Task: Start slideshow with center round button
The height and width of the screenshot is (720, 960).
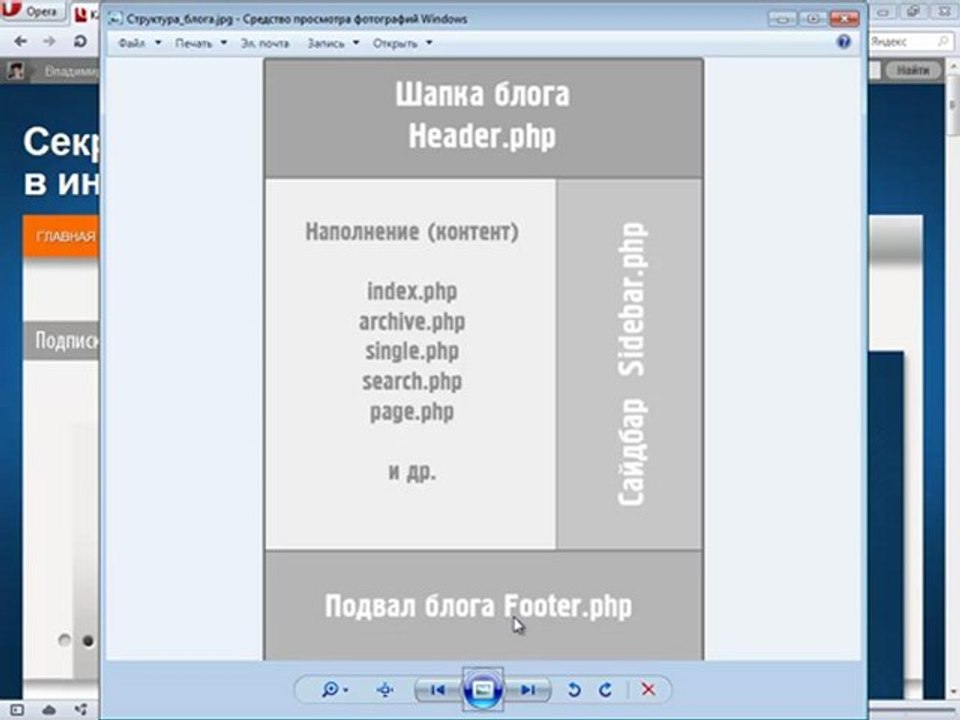Action: coord(482,690)
